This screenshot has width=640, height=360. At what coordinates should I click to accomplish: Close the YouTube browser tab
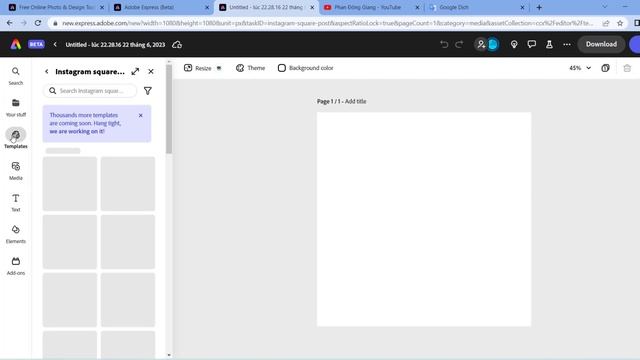[x=417, y=7]
